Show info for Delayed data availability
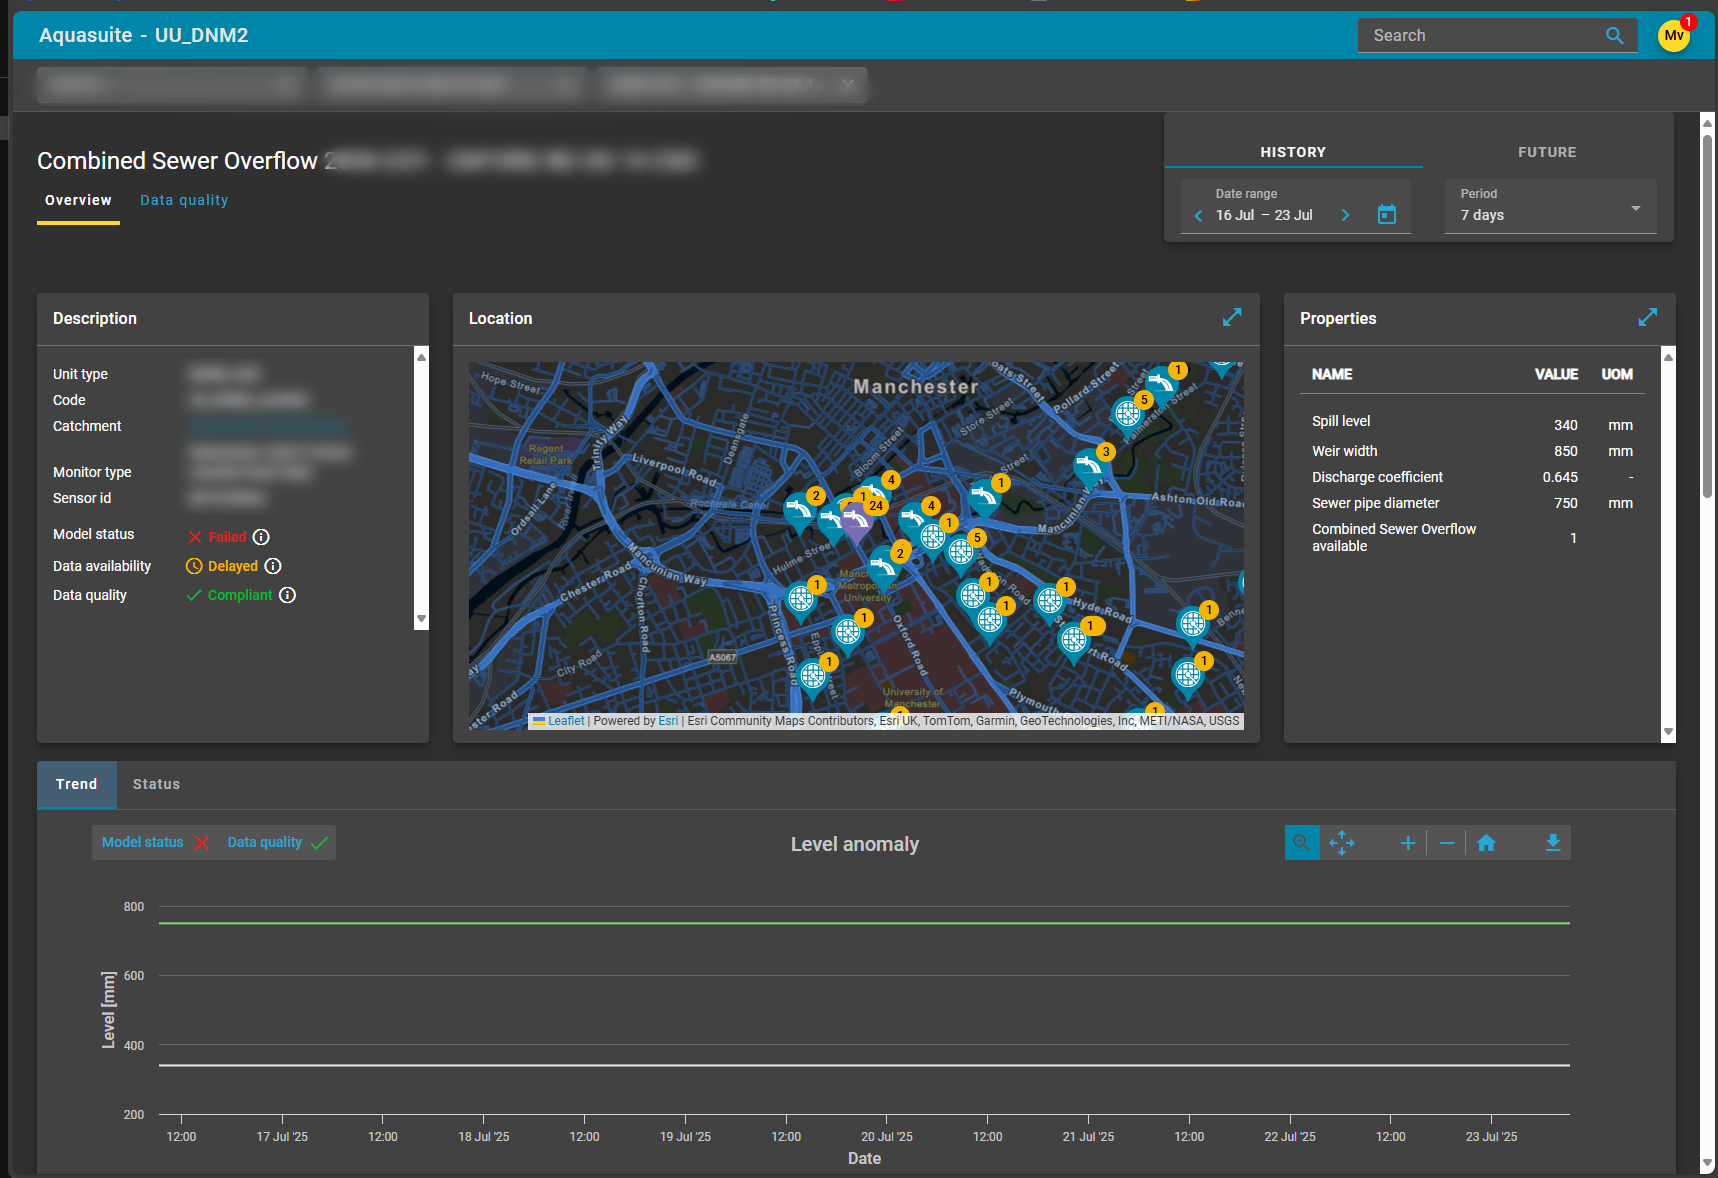Viewport: 1718px width, 1178px height. (273, 566)
